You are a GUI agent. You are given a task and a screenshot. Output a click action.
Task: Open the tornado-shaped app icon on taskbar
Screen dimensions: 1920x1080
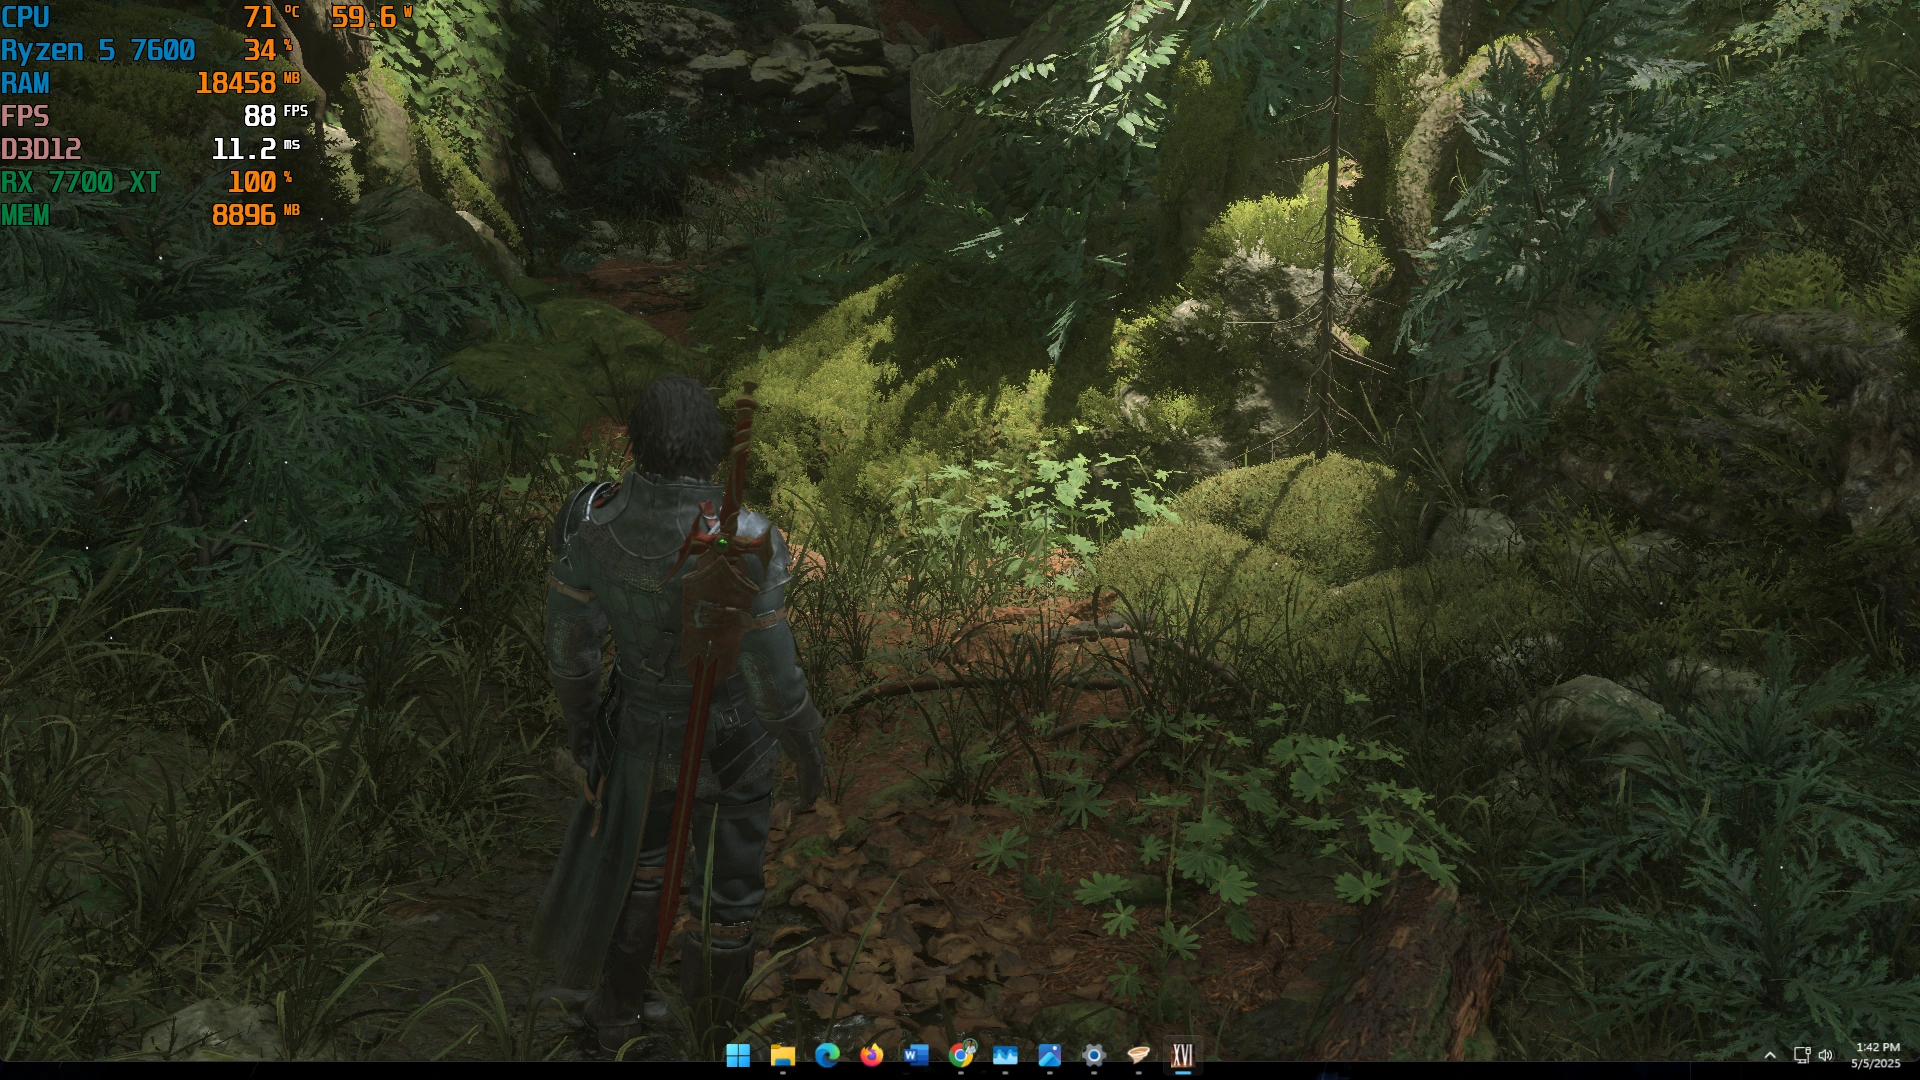[1138, 1055]
